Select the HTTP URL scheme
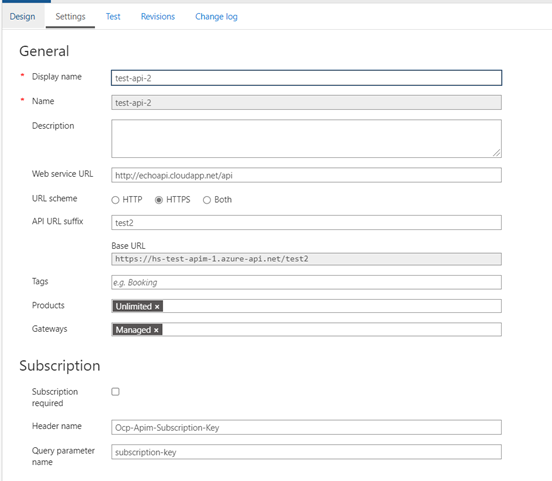The height and width of the screenshot is (481, 552). tap(115, 200)
